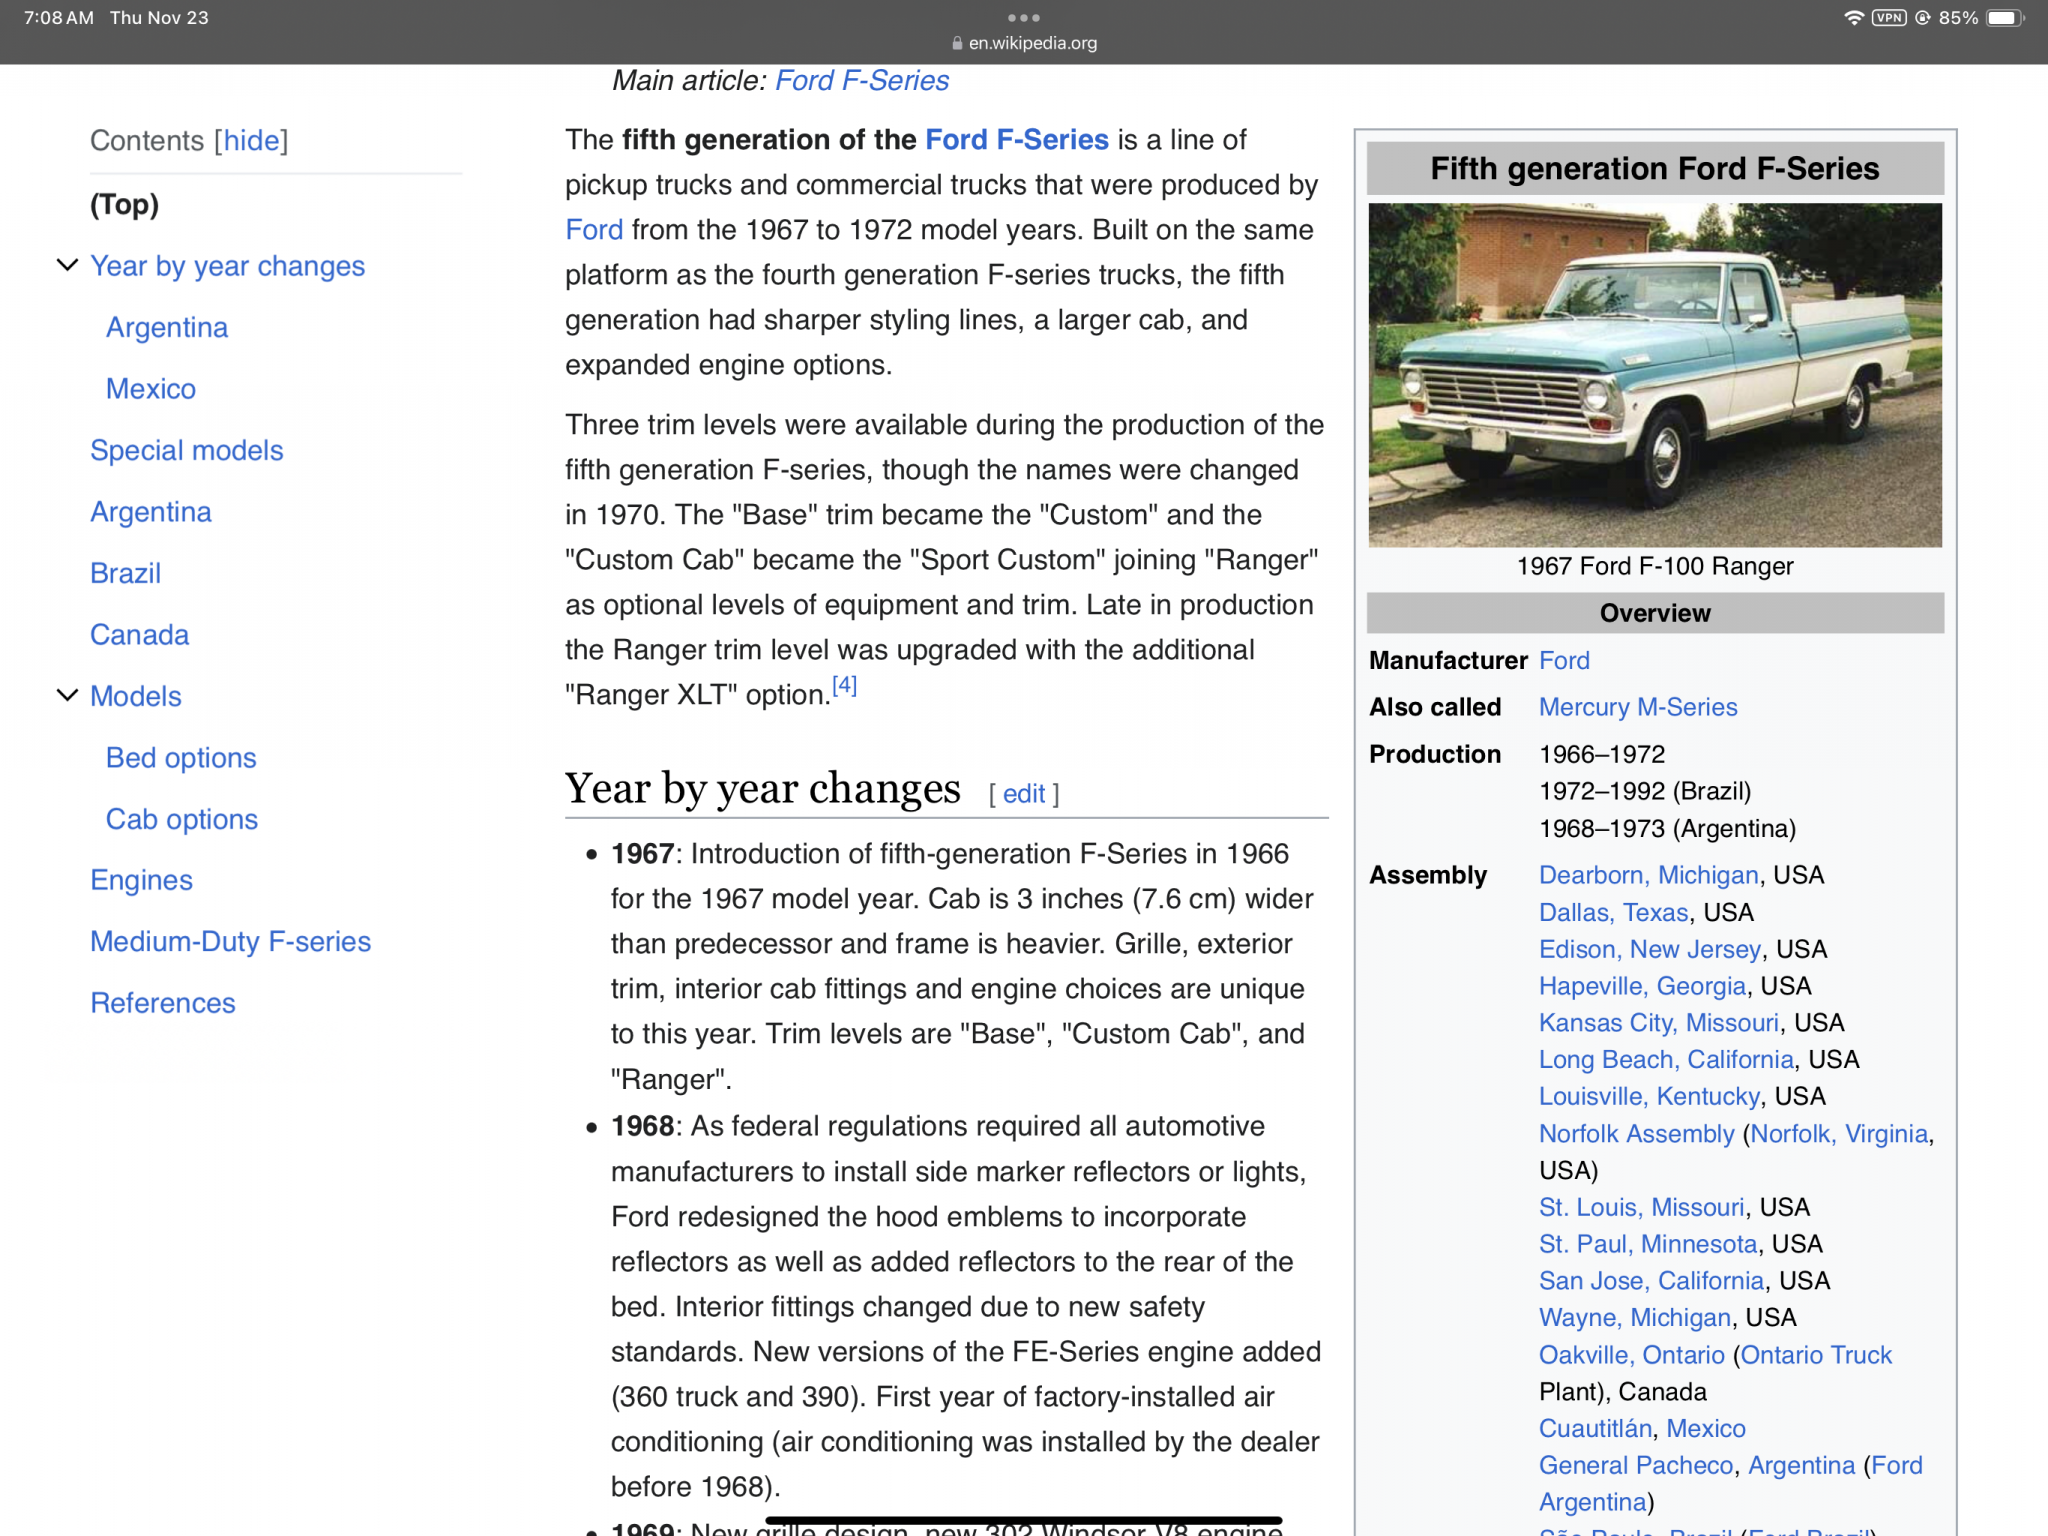
Task: Open the Ford Argentina link in Assembly list
Action: click(1896, 1465)
